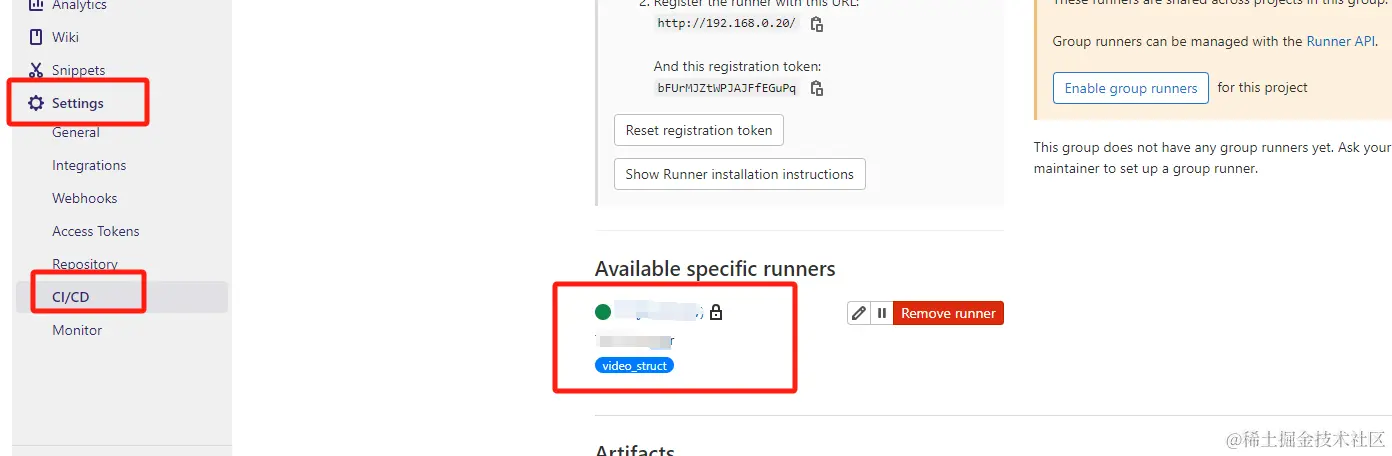This screenshot has height=456, width=1392.
Task: Click the Wiki book icon in sidebar
Action: [x=36, y=37]
